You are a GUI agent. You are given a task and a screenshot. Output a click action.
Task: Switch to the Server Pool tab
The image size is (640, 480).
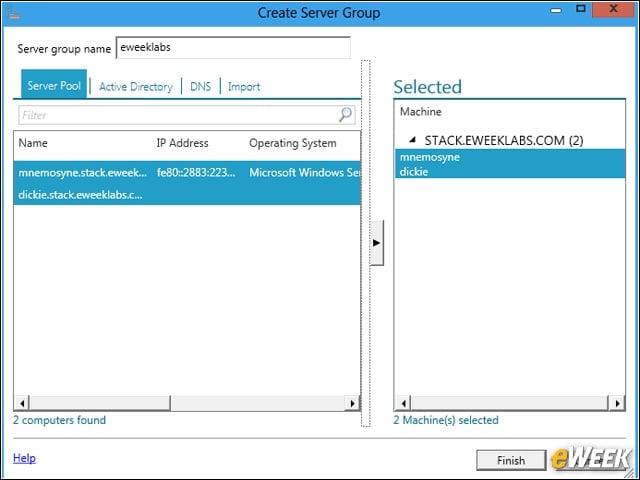click(54, 85)
